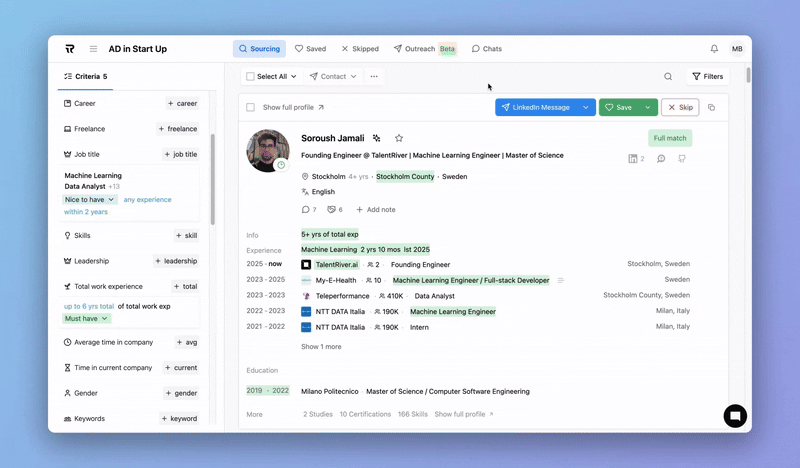The width and height of the screenshot is (800, 468).
Task: Click the criteria panel scrollbar
Action: [213, 180]
